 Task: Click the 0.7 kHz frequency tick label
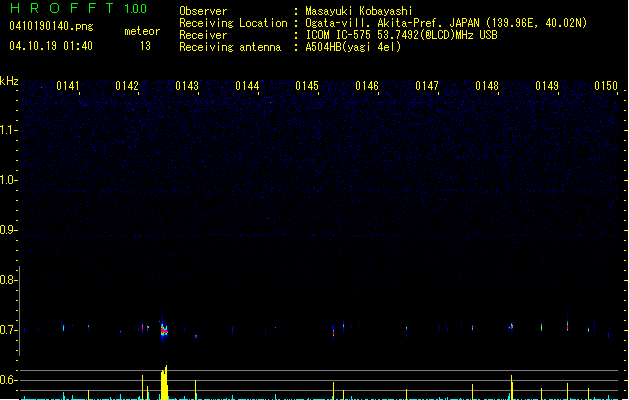[8, 330]
